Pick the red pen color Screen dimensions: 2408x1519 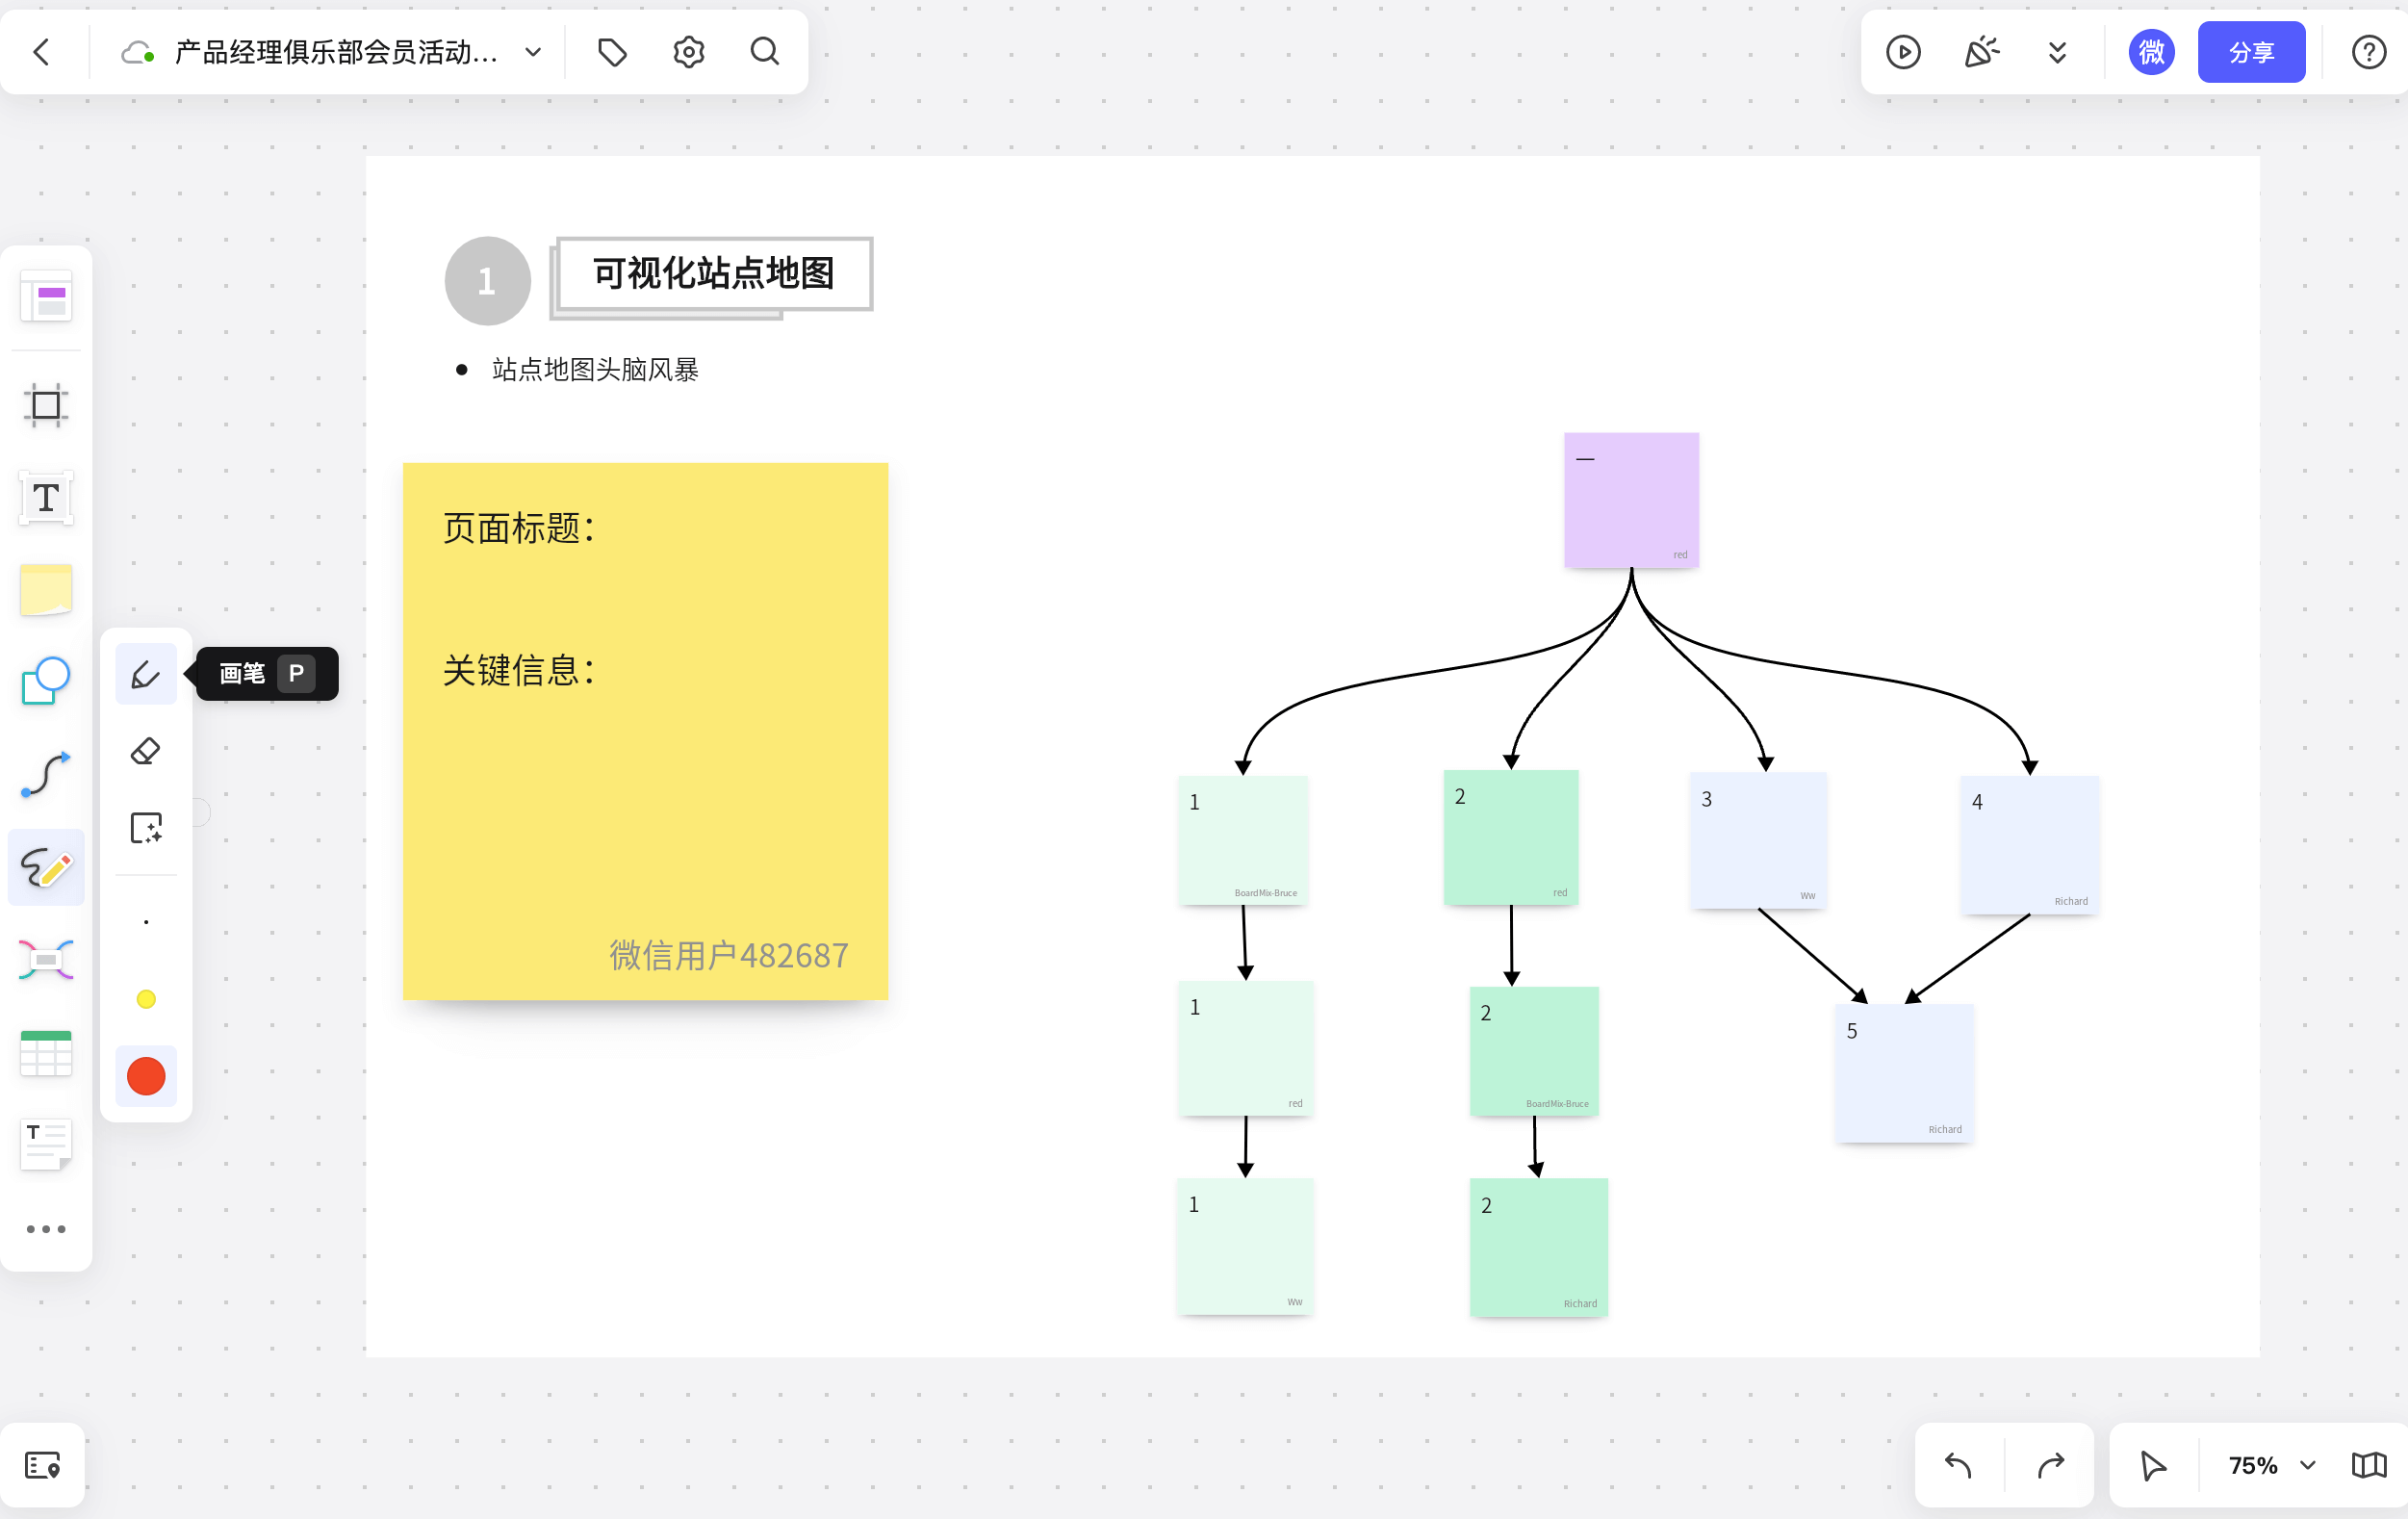[x=146, y=1076]
